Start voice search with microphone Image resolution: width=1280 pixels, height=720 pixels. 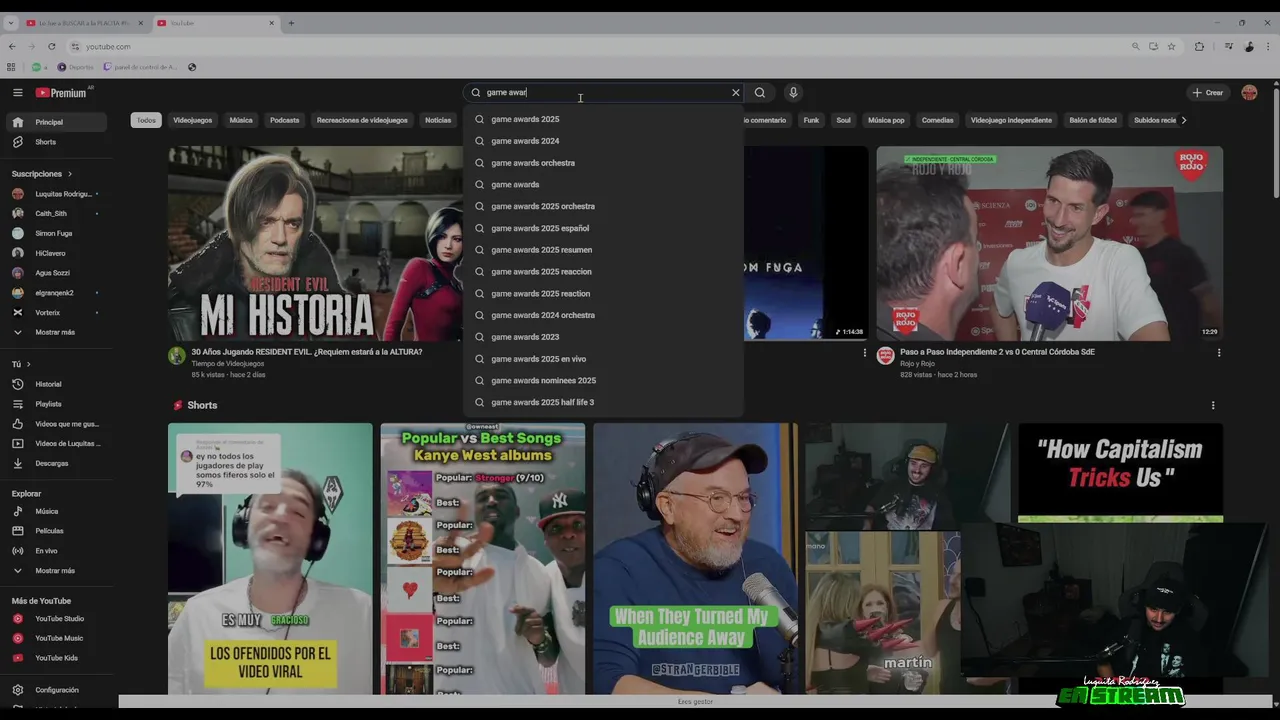(793, 92)
